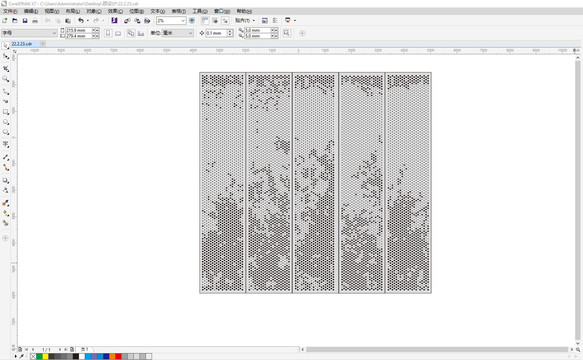The width and height of the screenshot is (583, 360).
Task: Go to previous page in the page navigator
Action: [x=33, y=350]
